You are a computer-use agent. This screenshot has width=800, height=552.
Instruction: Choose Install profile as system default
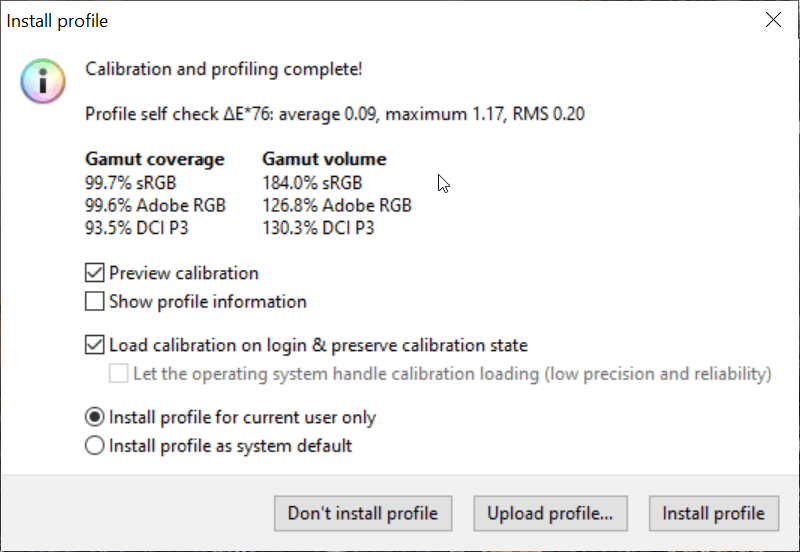pyautogui.click(x=95, y=446)
